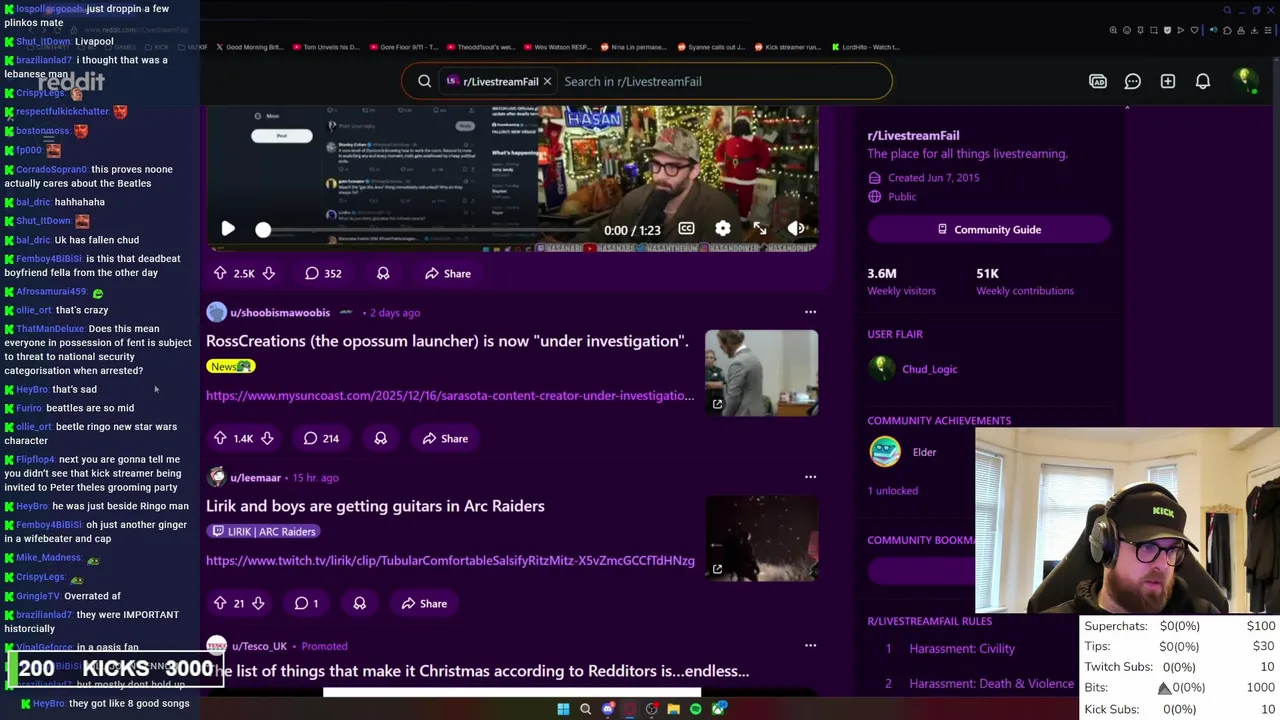Open Windows taskbar search
Viewport: 1280px width, 720px height.
585,709
